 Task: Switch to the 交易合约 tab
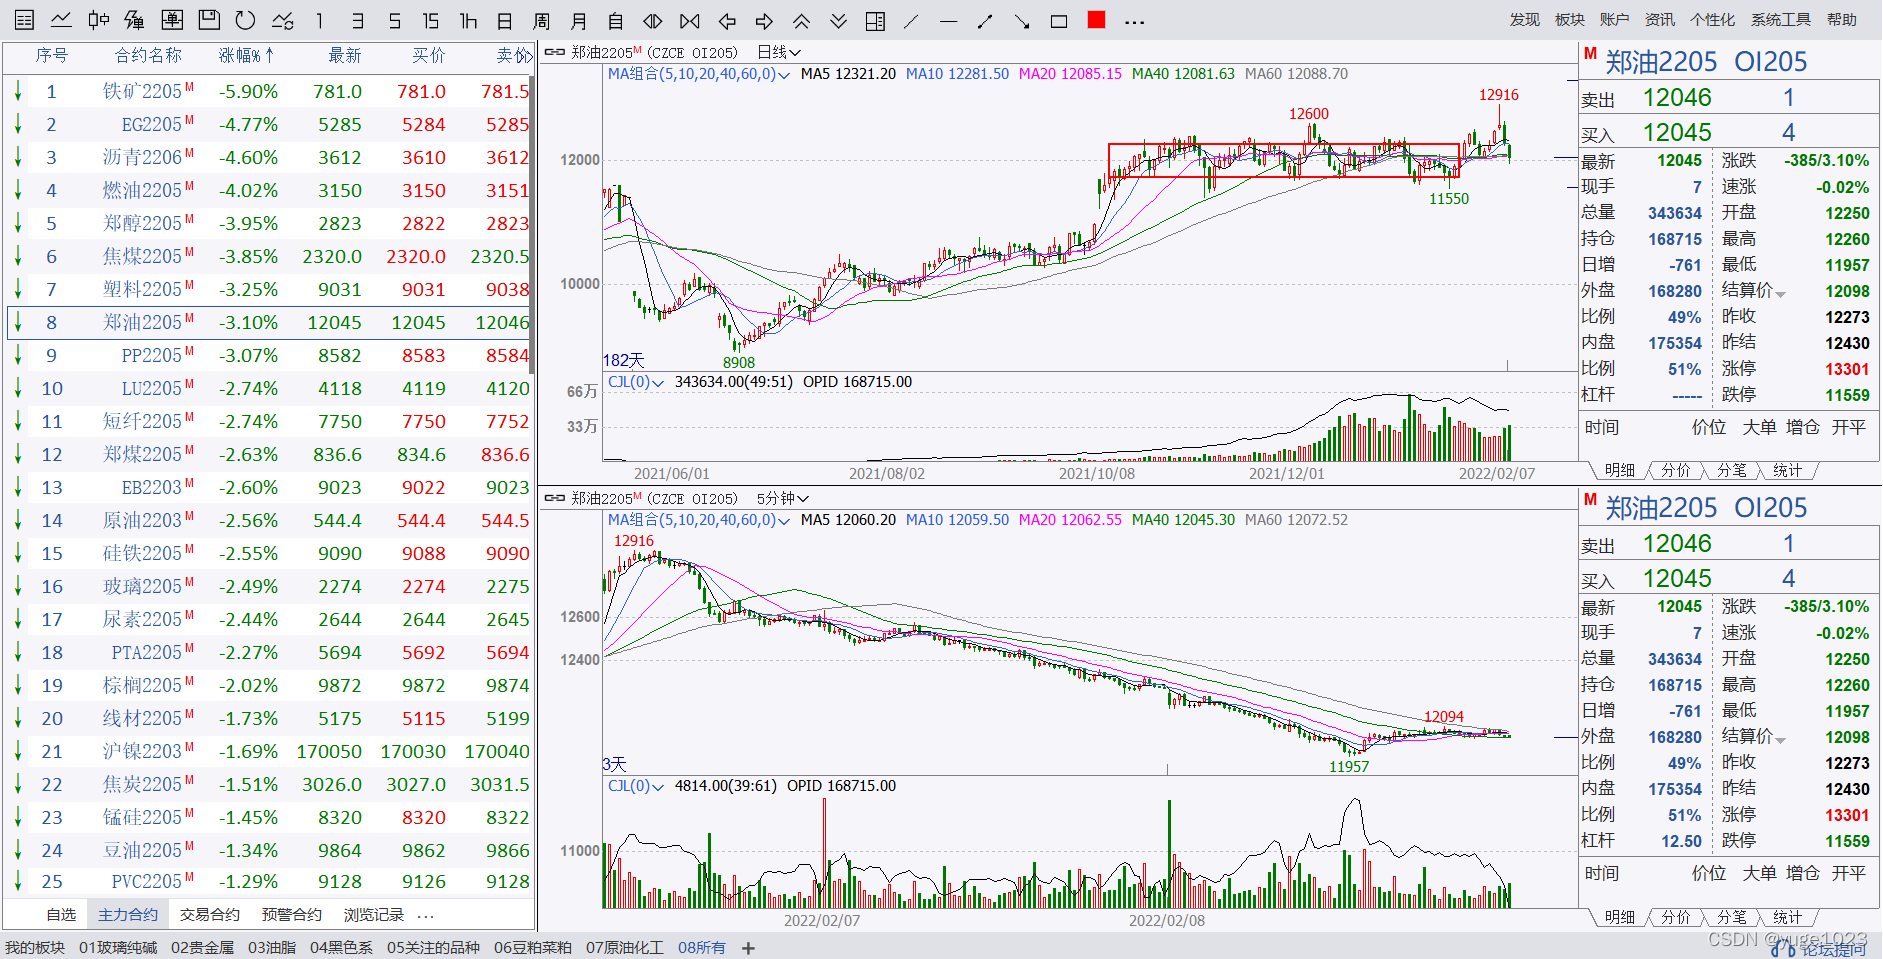(209, 915)
